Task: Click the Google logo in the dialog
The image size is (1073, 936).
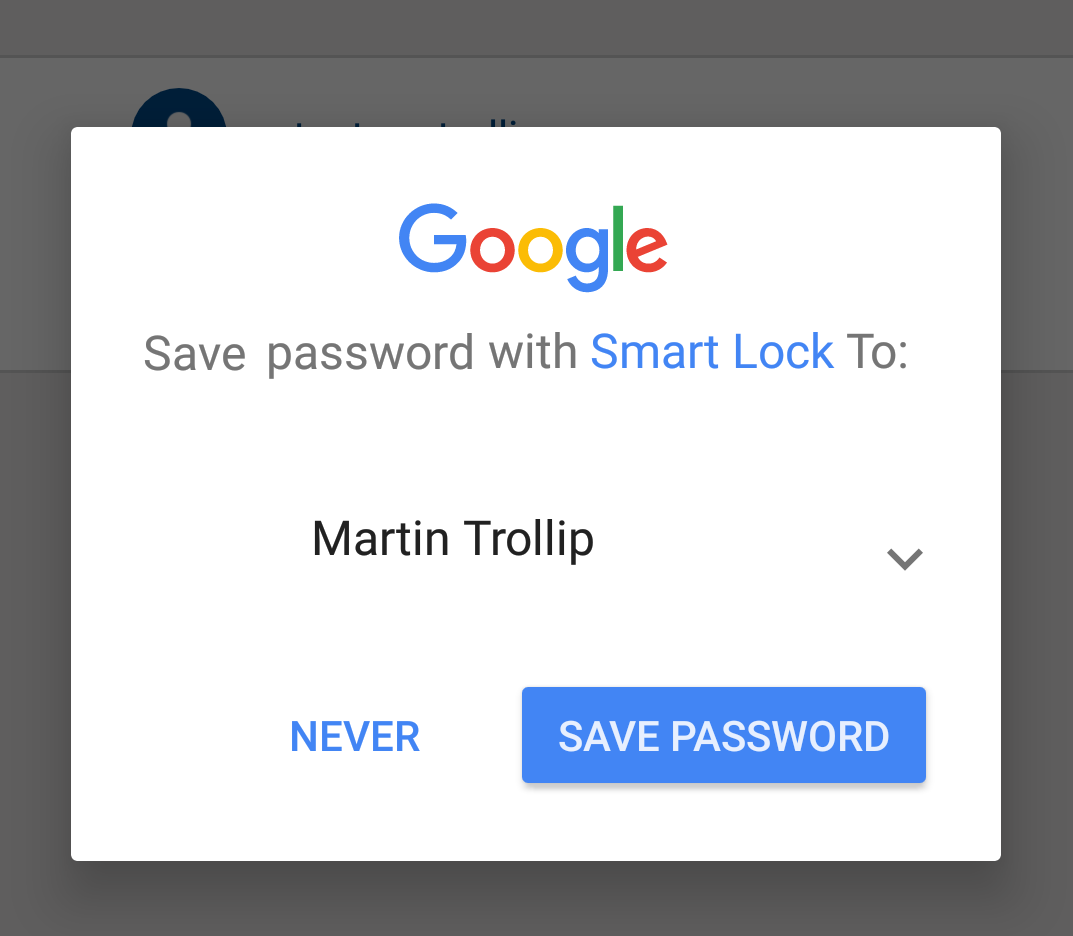Action: tap(533, 247)
